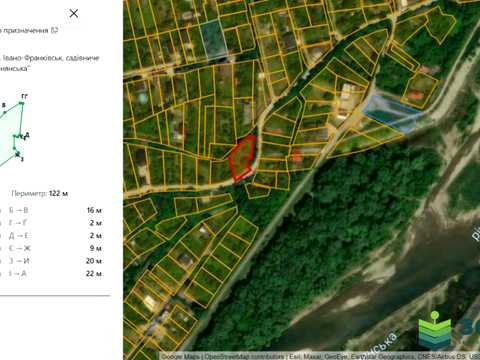Open the OpenStreetMap contributors attribution link
480x360 pixels.
click(x=245, y=356)
